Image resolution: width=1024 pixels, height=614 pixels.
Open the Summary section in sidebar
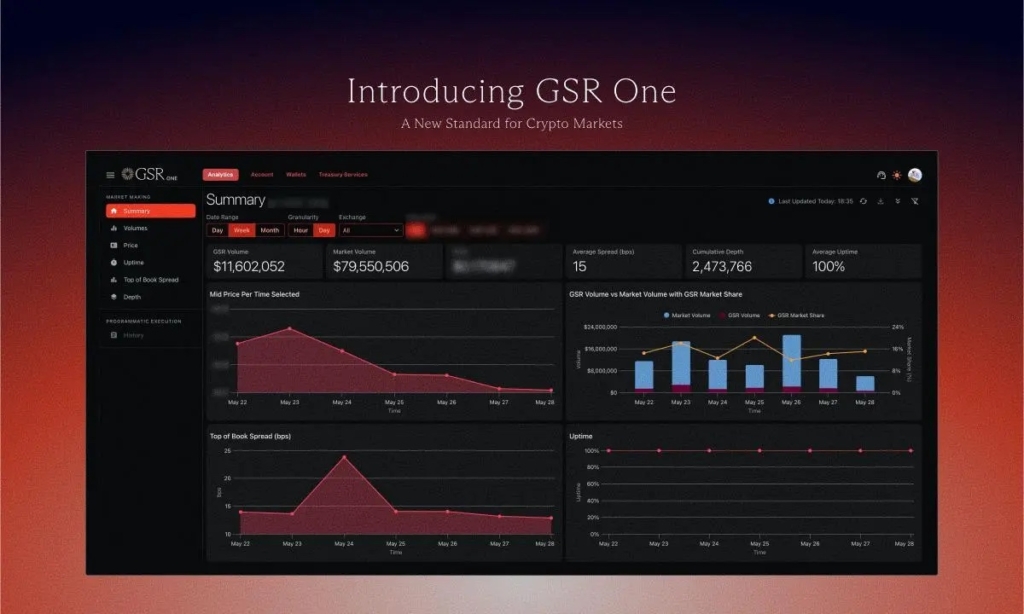[x=150, y=211]
